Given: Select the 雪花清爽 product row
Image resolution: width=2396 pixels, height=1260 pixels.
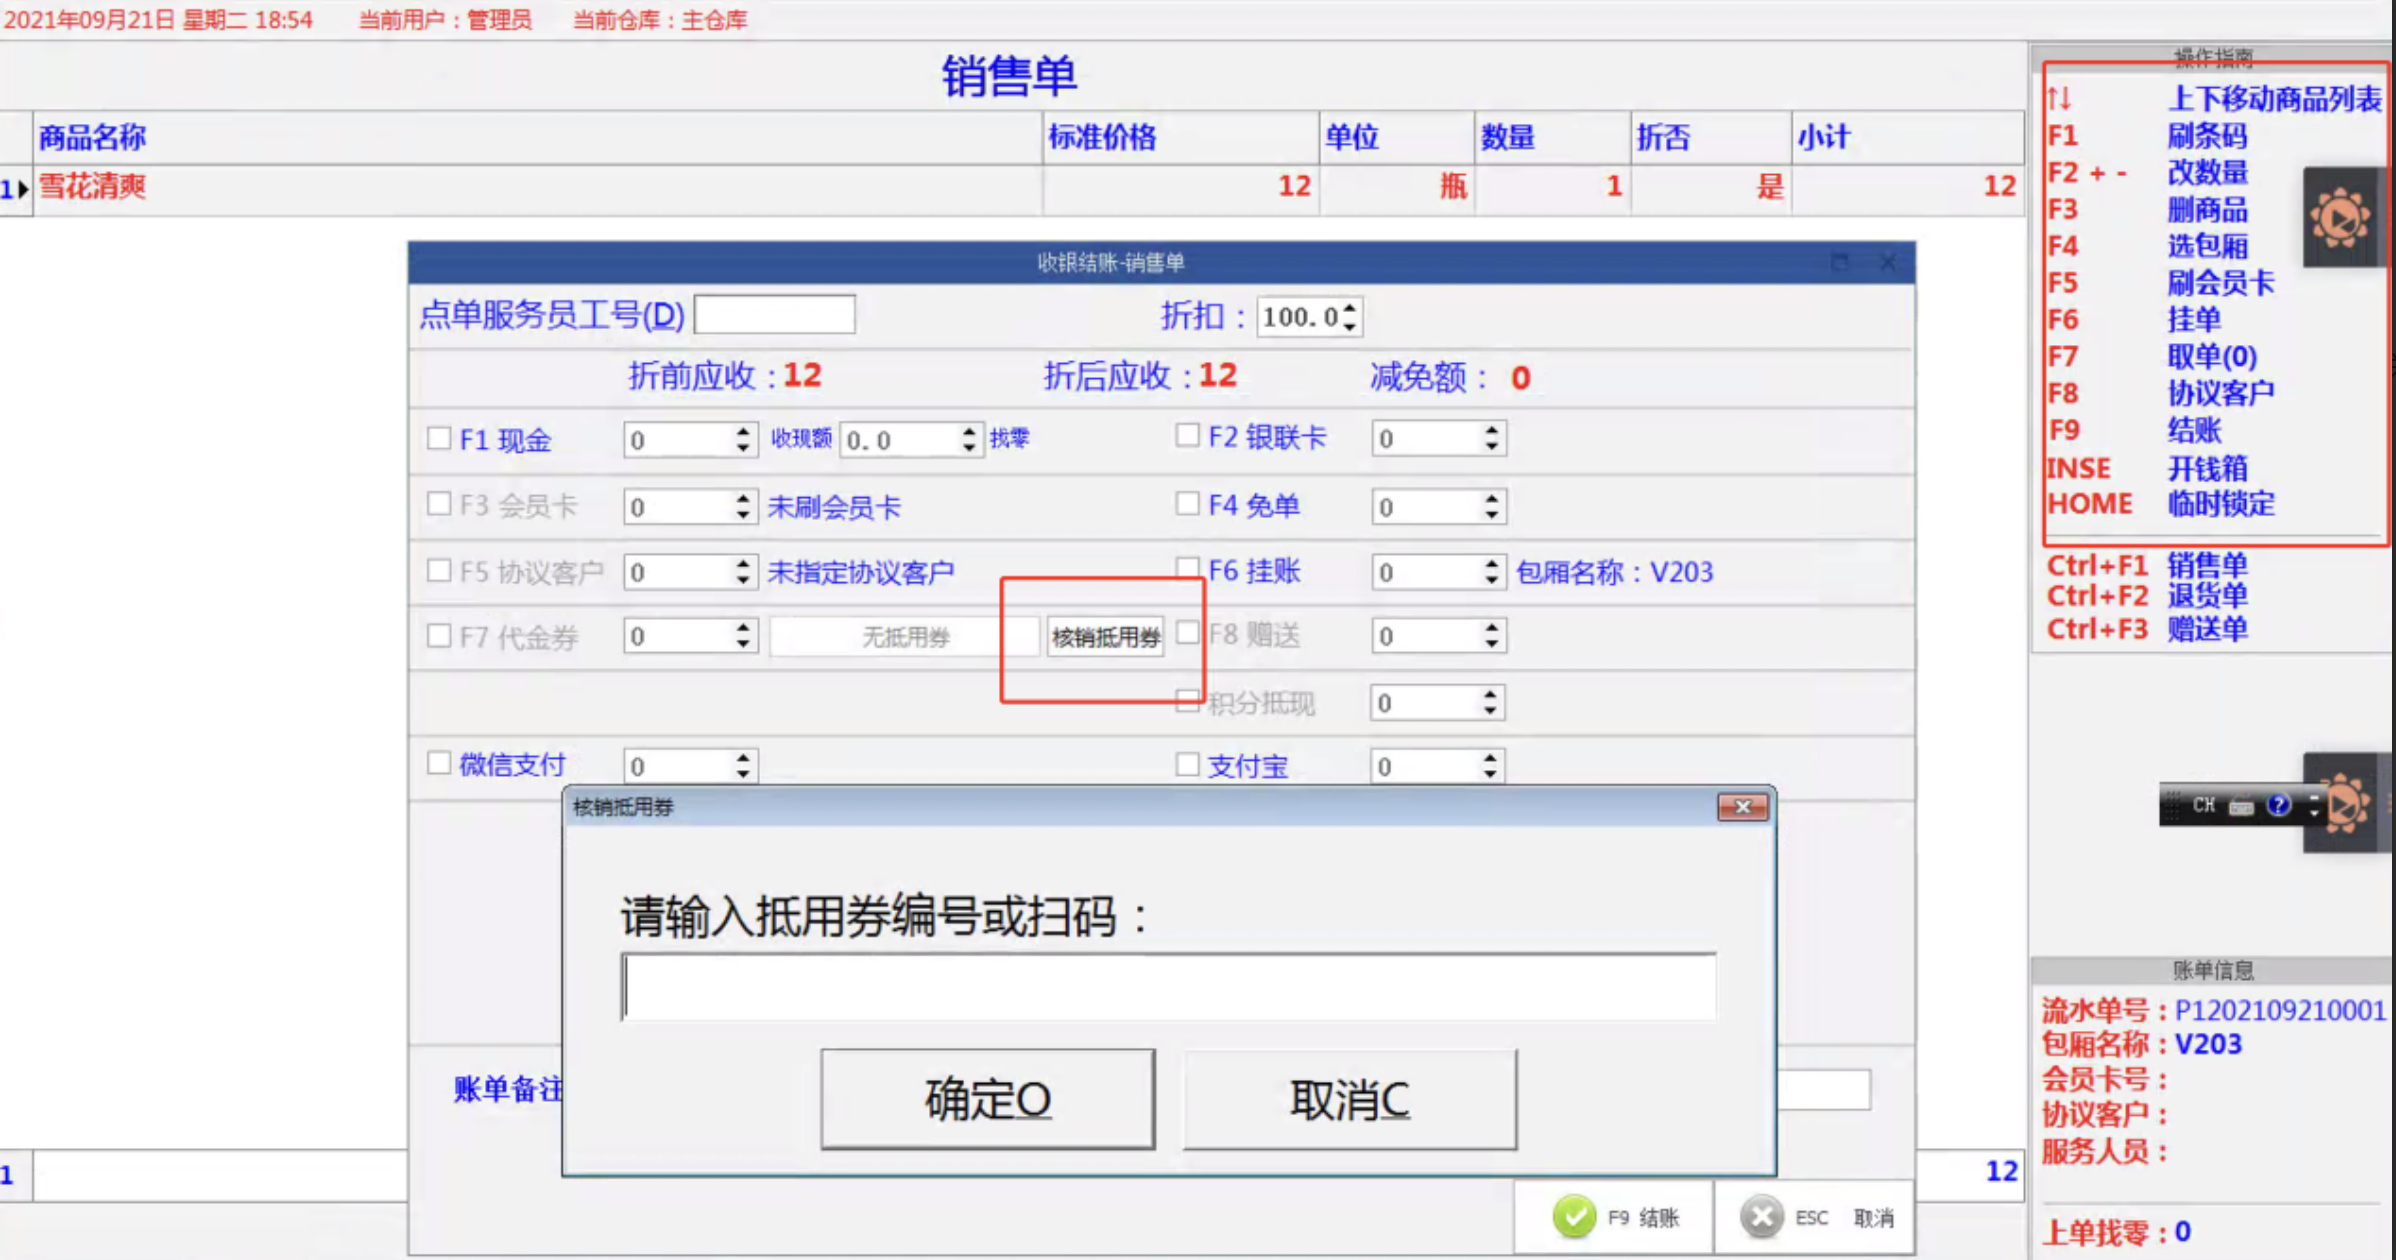Looking at the screenshot, I should click(x=1012, y=187).
